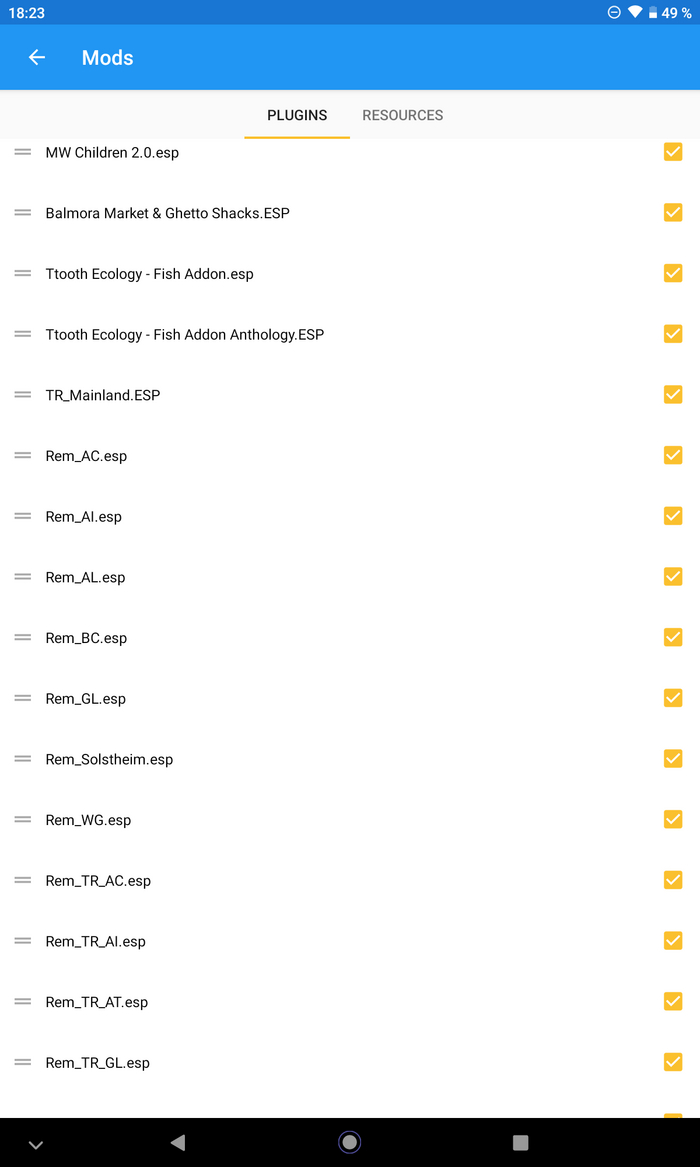The height and width of the screenshot is (1167, 700).
Task: Tap the Ttooth Ecology - Fish Addon Anthology.ESP entry
Action: pyautogui.click(x=185, y=335)
